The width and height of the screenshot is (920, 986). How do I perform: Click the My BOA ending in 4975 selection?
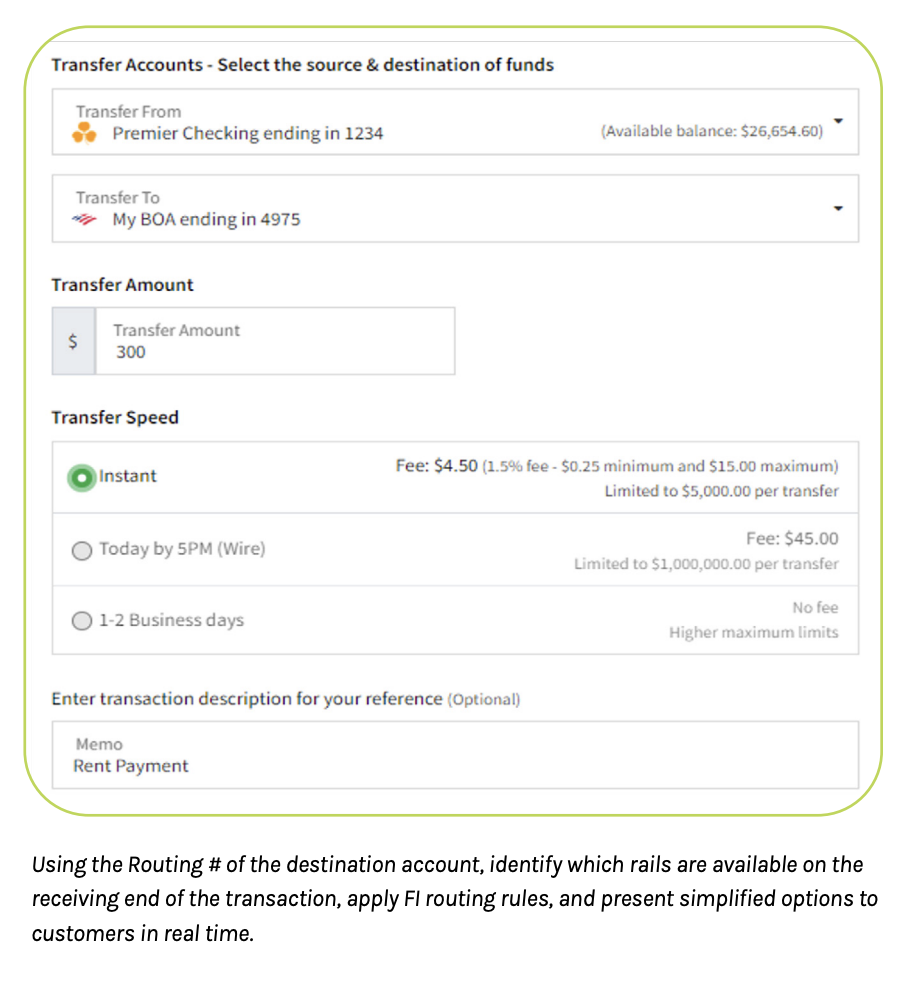click(206, 219)
